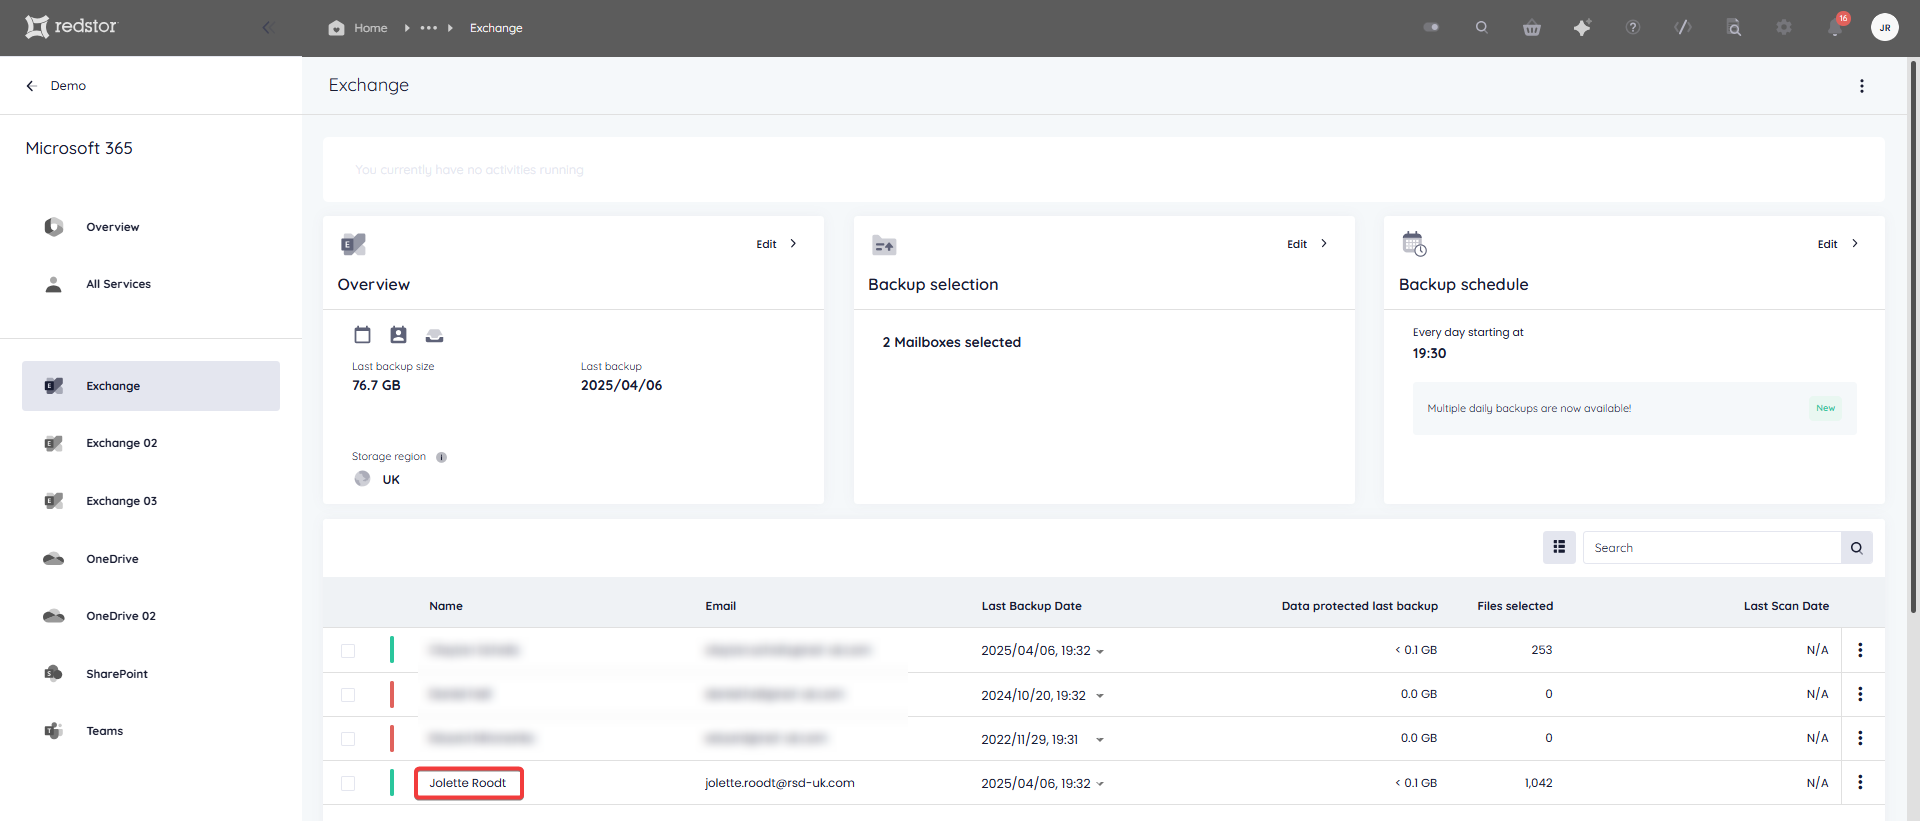The height and width of the screenshot is (821, 1920).
Task: Select Exchange in the sidebar
Action: click(x=151, y=386)
